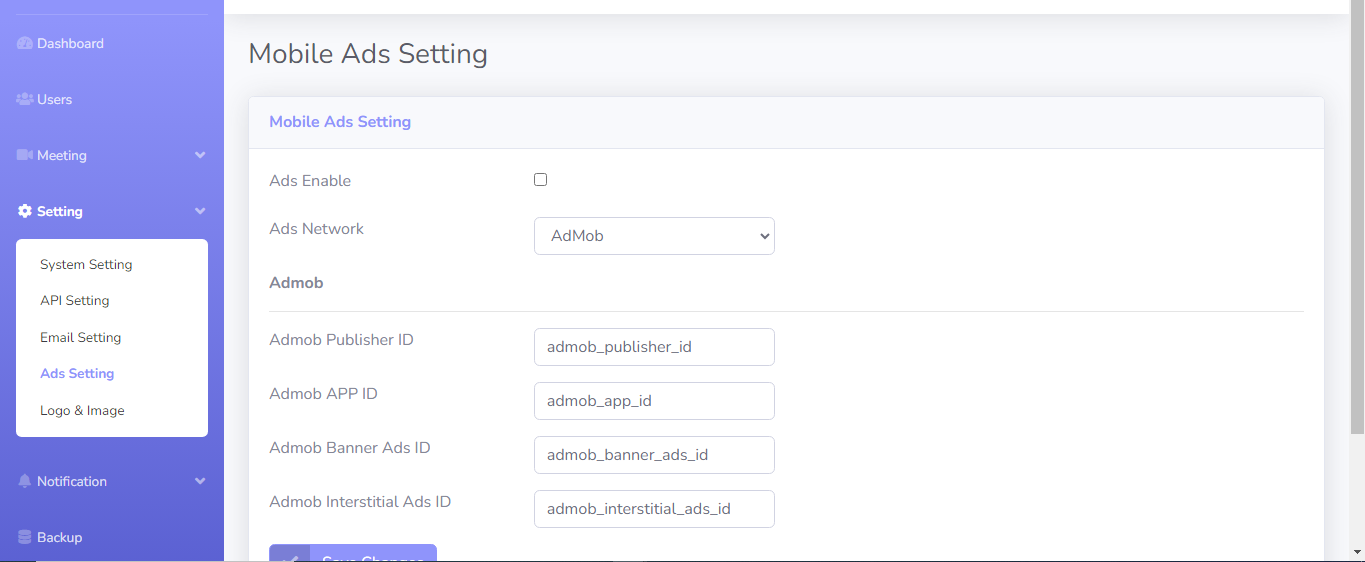Toggle the Ads Enable checkbox
The image size is (1365, 562).
[x=540, y=180]
